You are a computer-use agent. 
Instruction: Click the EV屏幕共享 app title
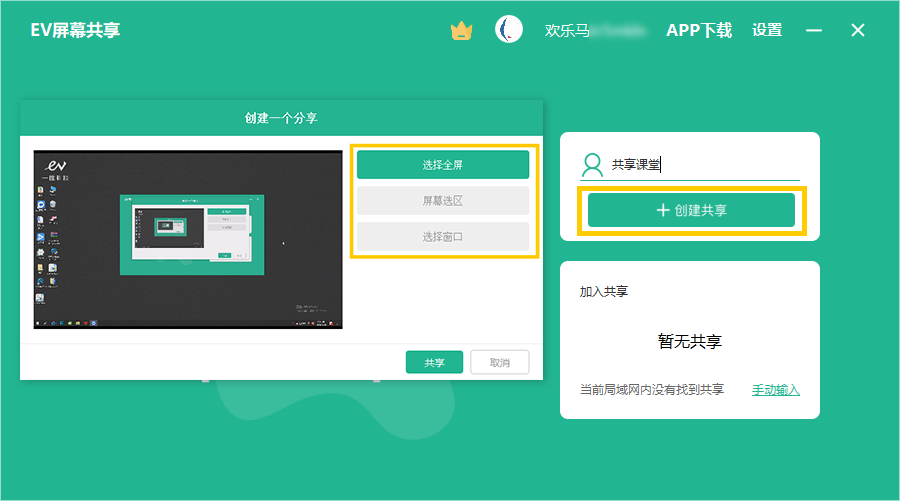75,30
